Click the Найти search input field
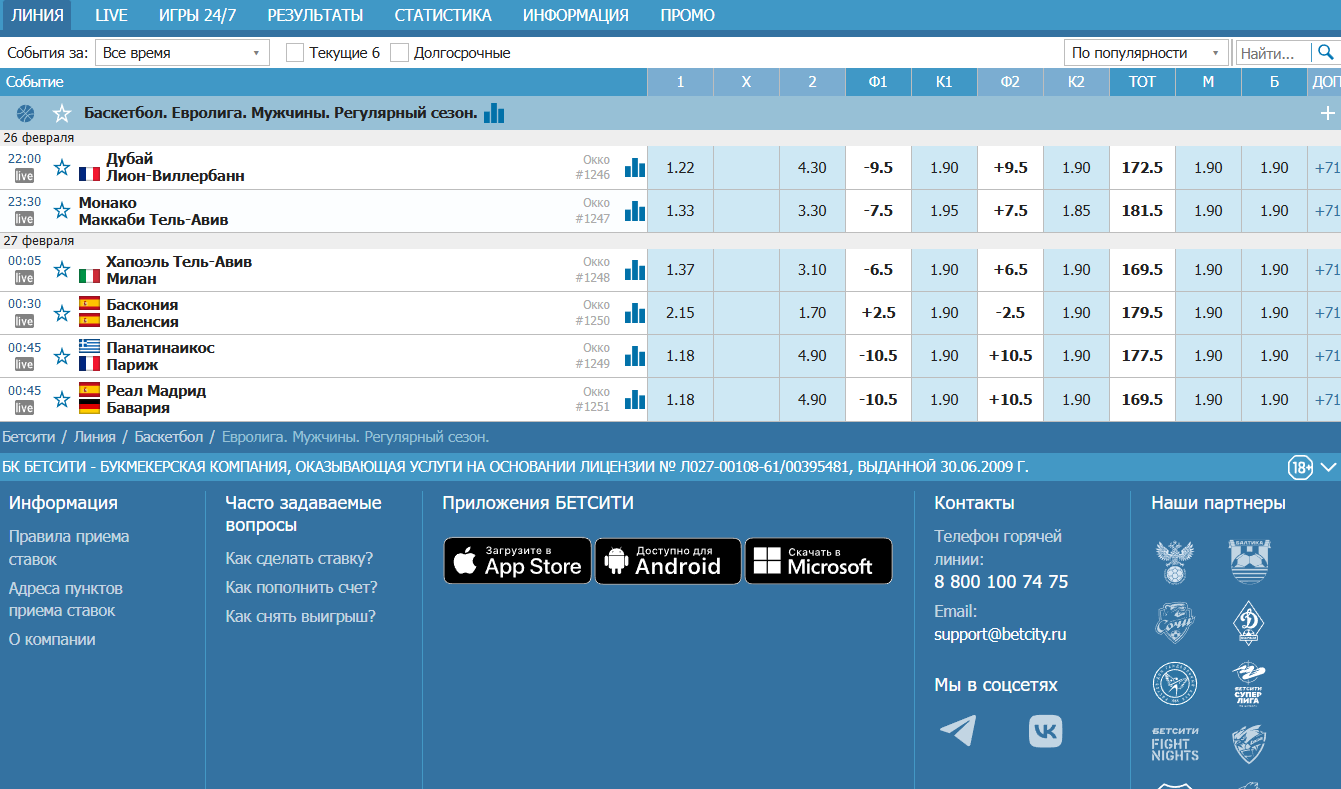1341x789 pixels. coord(1274,53)
